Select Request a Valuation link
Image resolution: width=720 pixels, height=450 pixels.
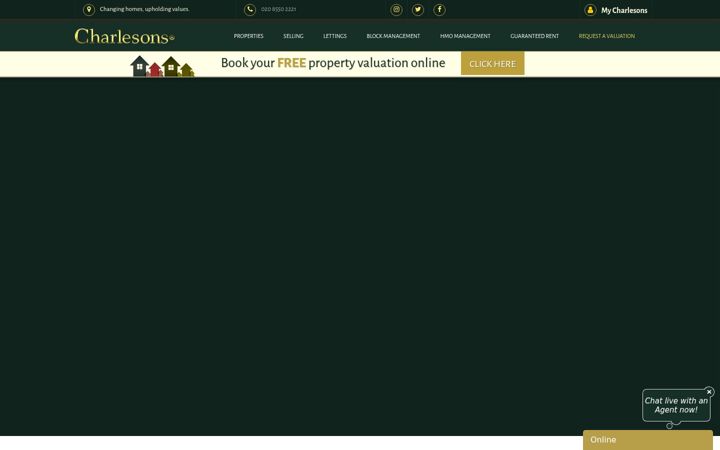pyautogui.click(x=607, y=36)
